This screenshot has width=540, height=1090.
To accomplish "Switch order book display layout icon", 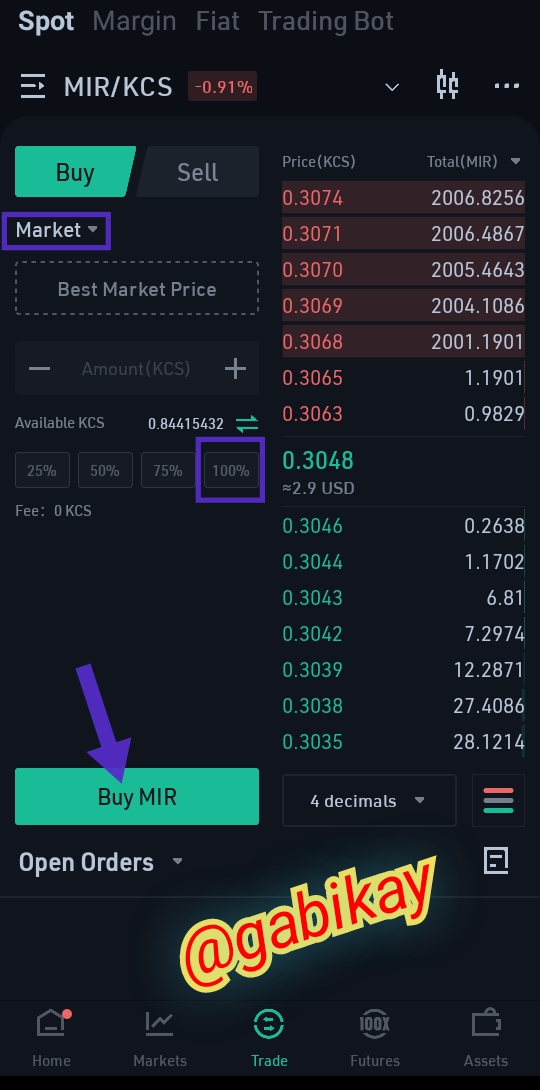I will 498,801.
